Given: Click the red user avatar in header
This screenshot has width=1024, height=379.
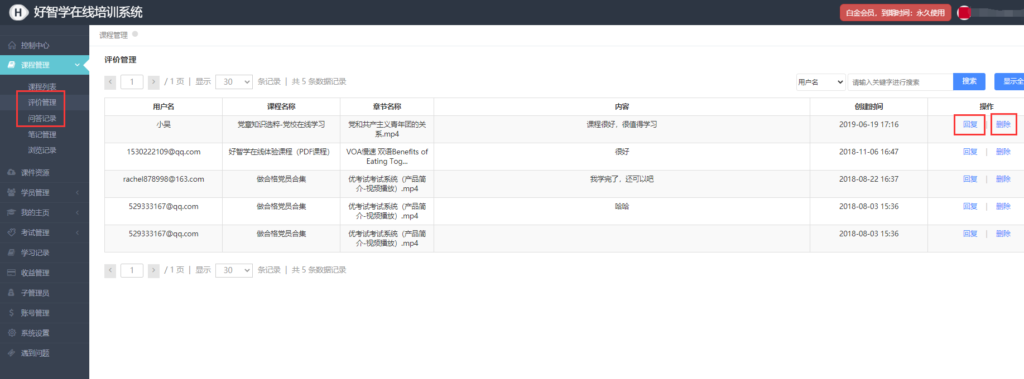Looking at the screenshot, I should pos(965,12).
